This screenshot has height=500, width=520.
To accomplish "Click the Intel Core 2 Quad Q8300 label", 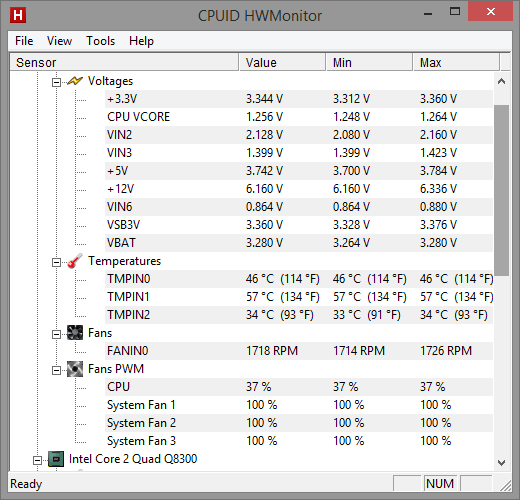I will click(133, 459).
